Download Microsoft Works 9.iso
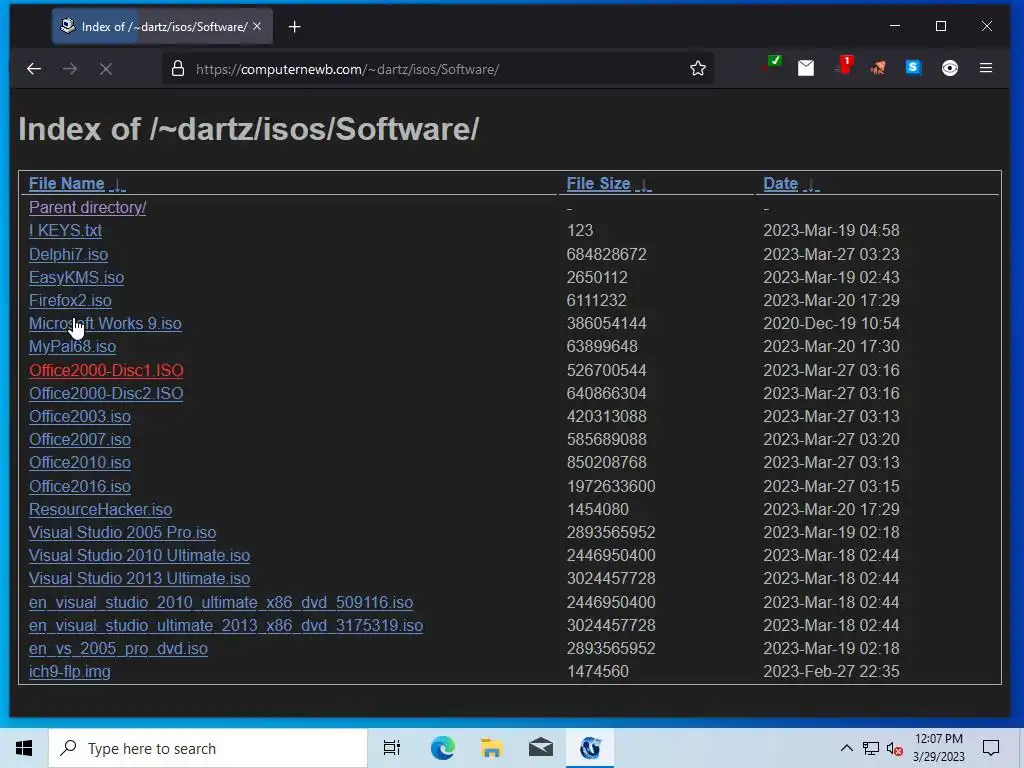 pyautogui.click(x=105, y=323)
